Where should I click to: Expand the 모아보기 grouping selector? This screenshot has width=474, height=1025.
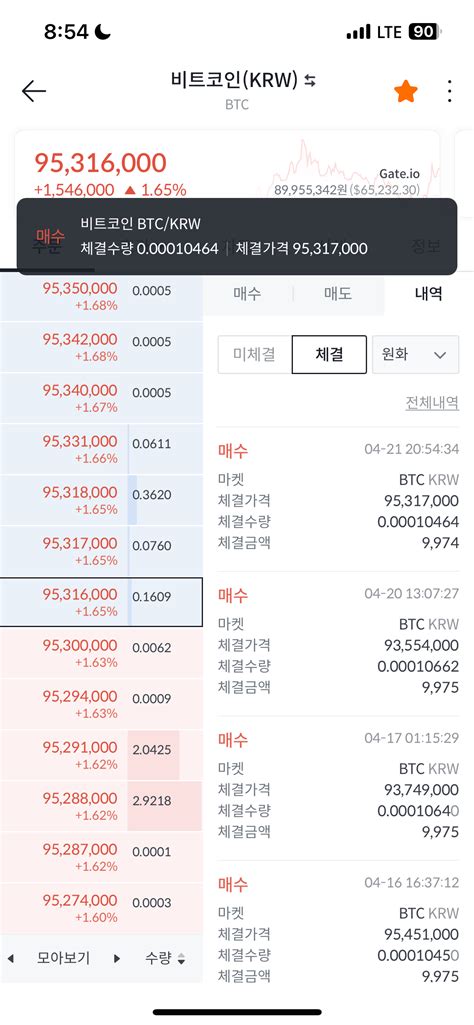click(x=63, y=959)
